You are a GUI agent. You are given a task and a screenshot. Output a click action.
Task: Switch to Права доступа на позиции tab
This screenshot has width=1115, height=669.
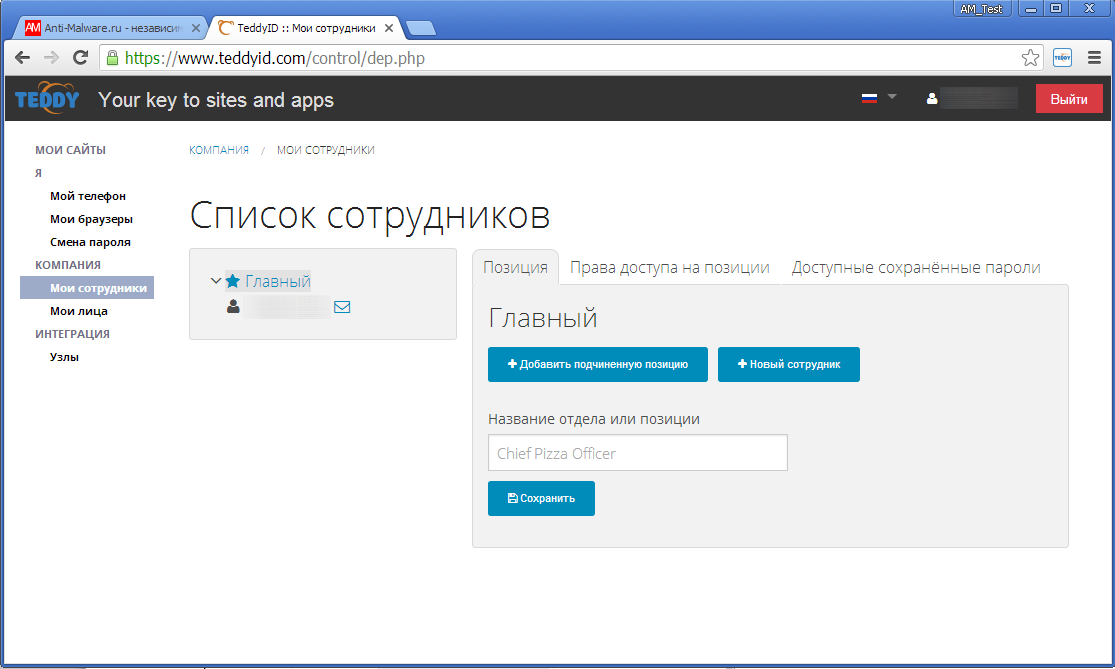670,267
